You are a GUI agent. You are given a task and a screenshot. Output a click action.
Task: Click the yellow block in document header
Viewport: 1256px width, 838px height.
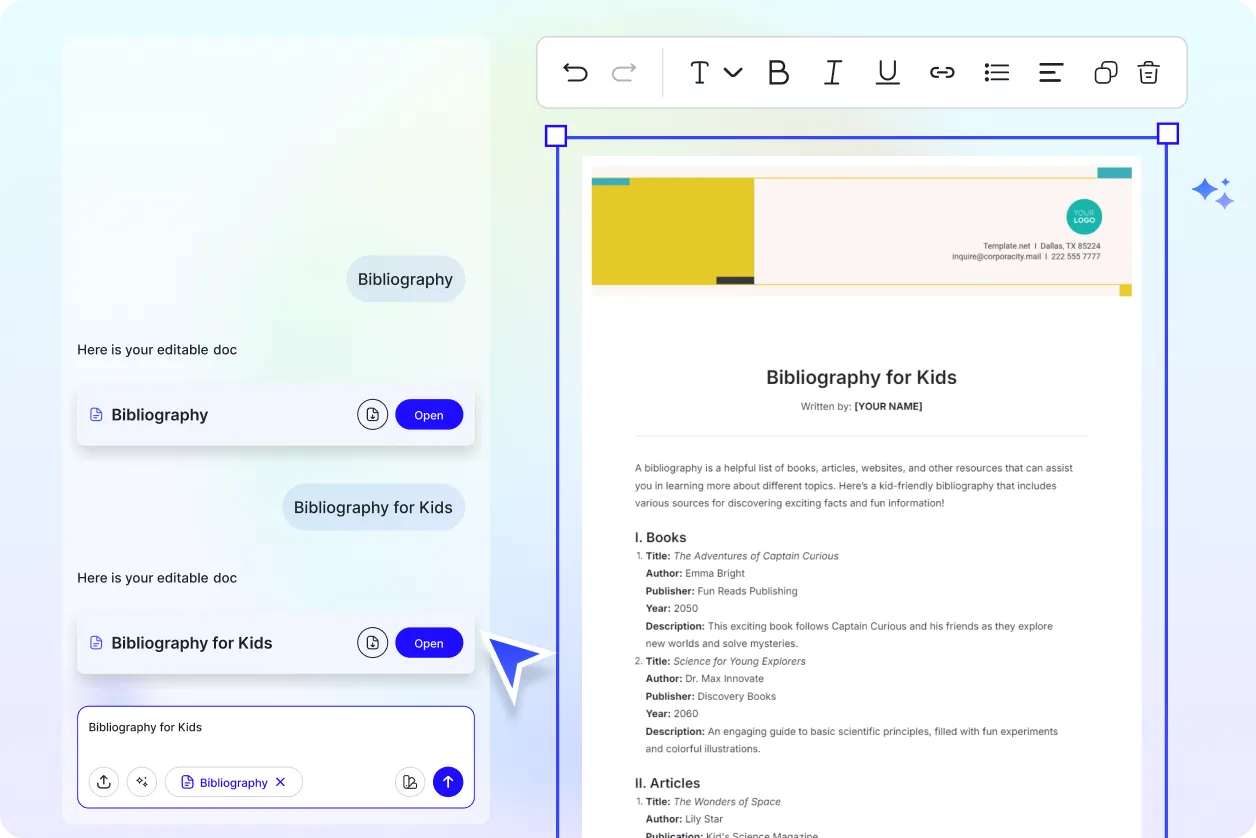click(673, 231)
